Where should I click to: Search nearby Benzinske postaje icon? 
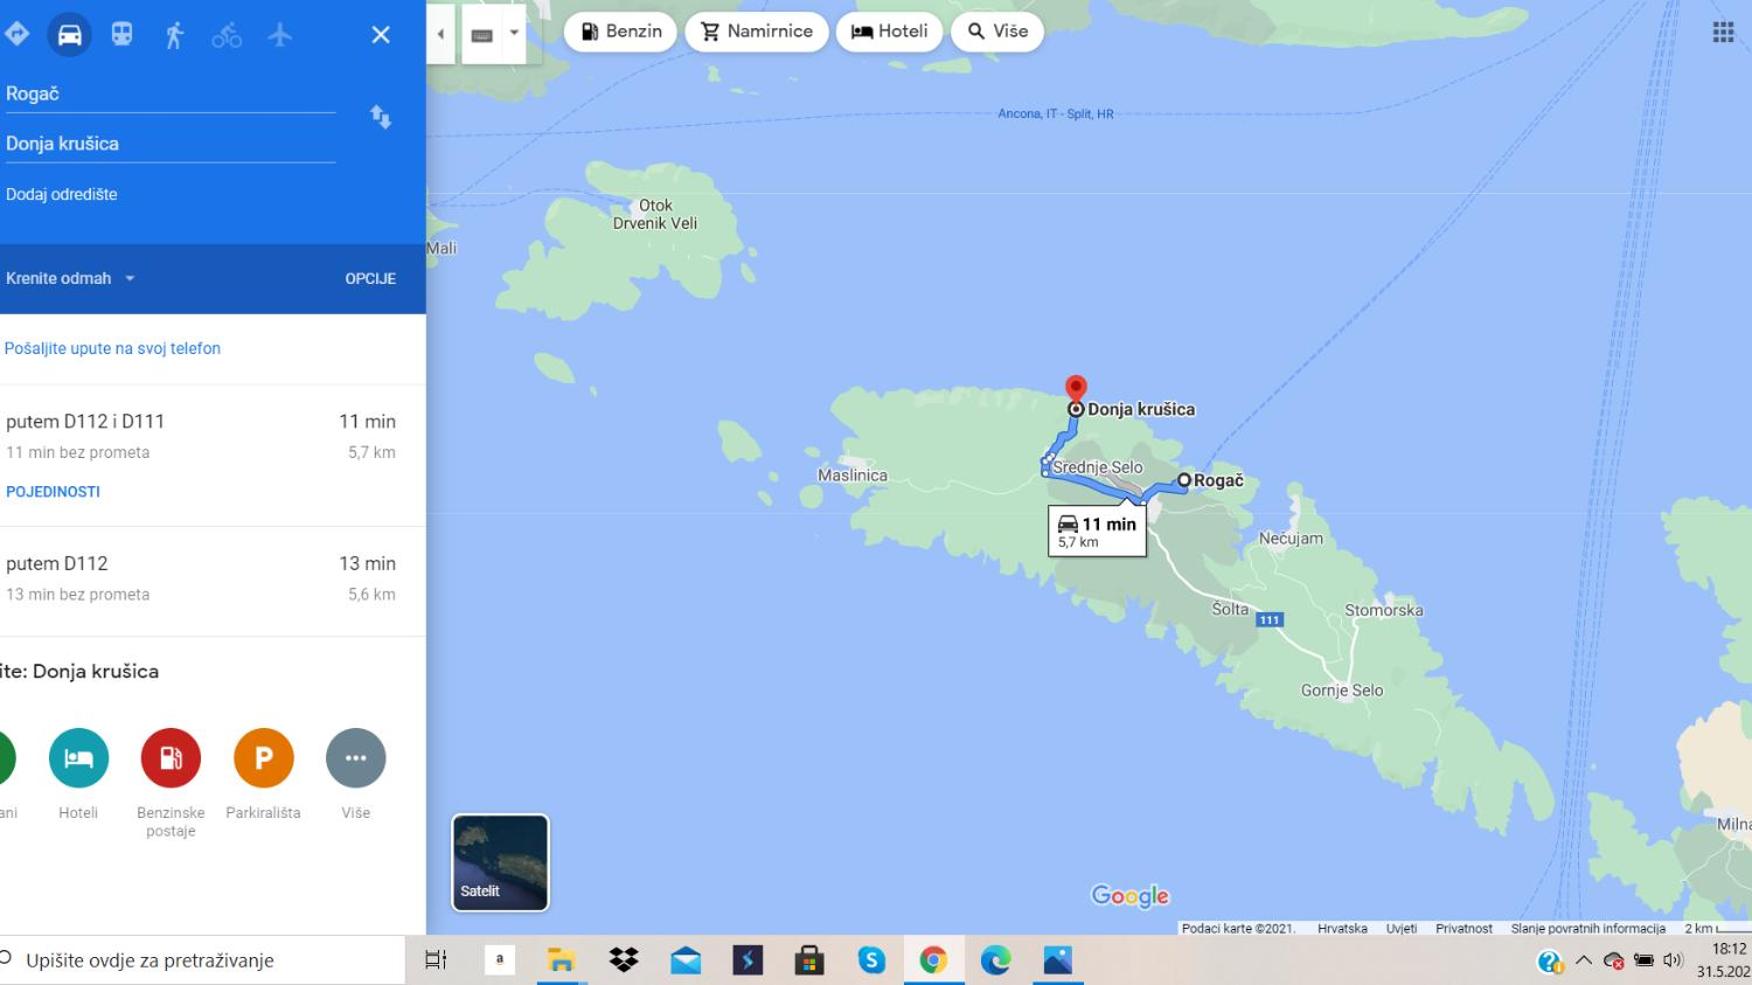171,758
